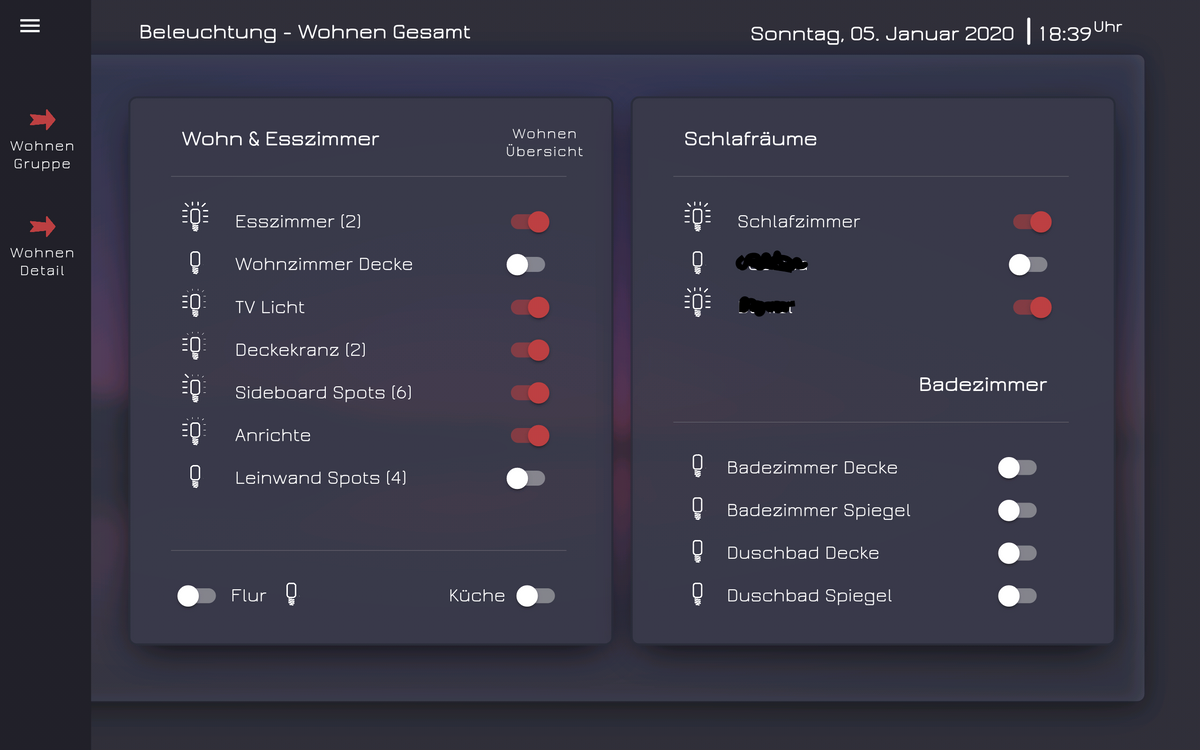Click the Beleuchtung - Wohnen Gesamt page title
The height and width of the screenshot is (750, 1200).
(305, 32)
